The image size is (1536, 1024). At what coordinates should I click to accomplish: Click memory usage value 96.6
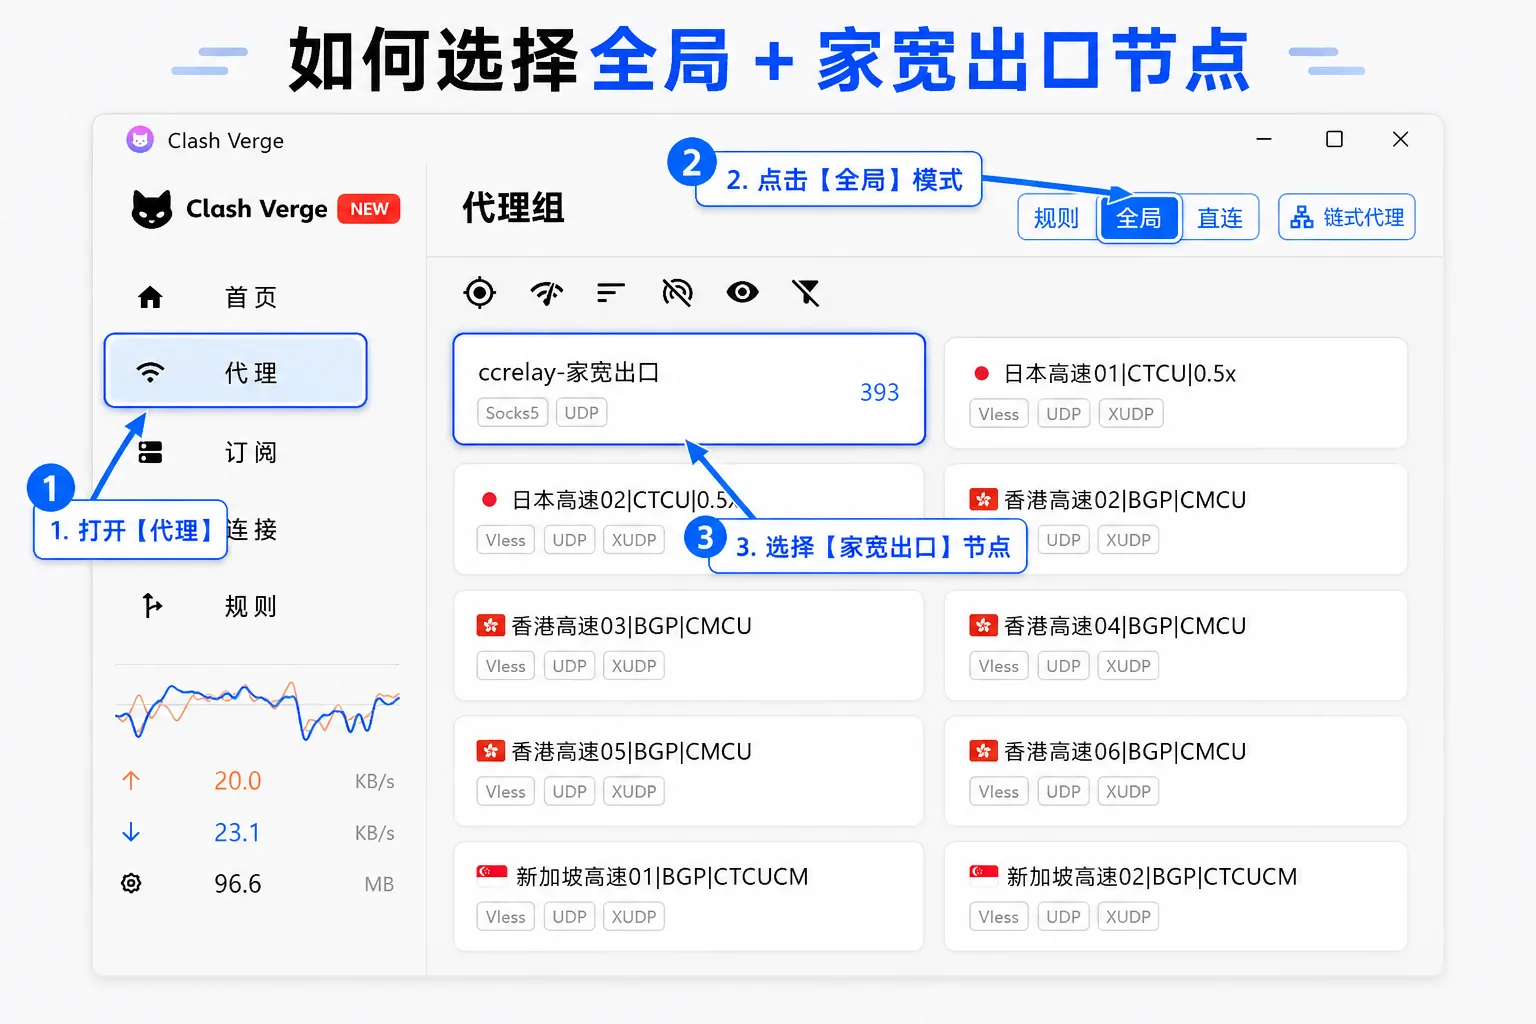(x=237, y=884)
